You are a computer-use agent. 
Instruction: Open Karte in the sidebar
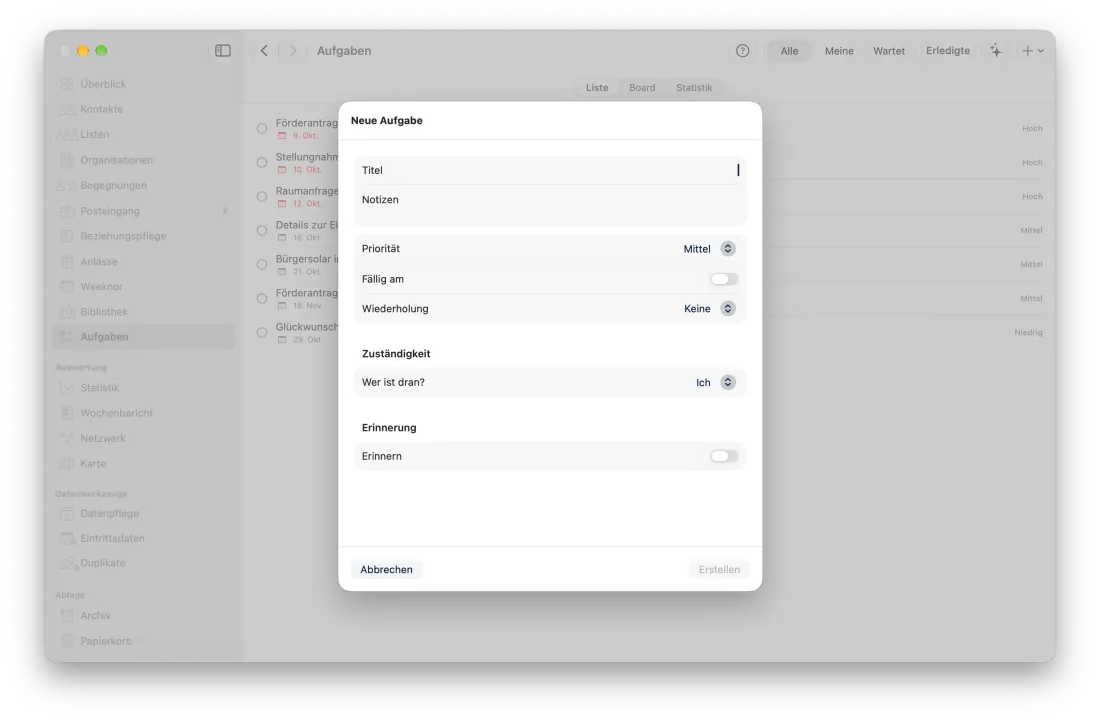144,464
